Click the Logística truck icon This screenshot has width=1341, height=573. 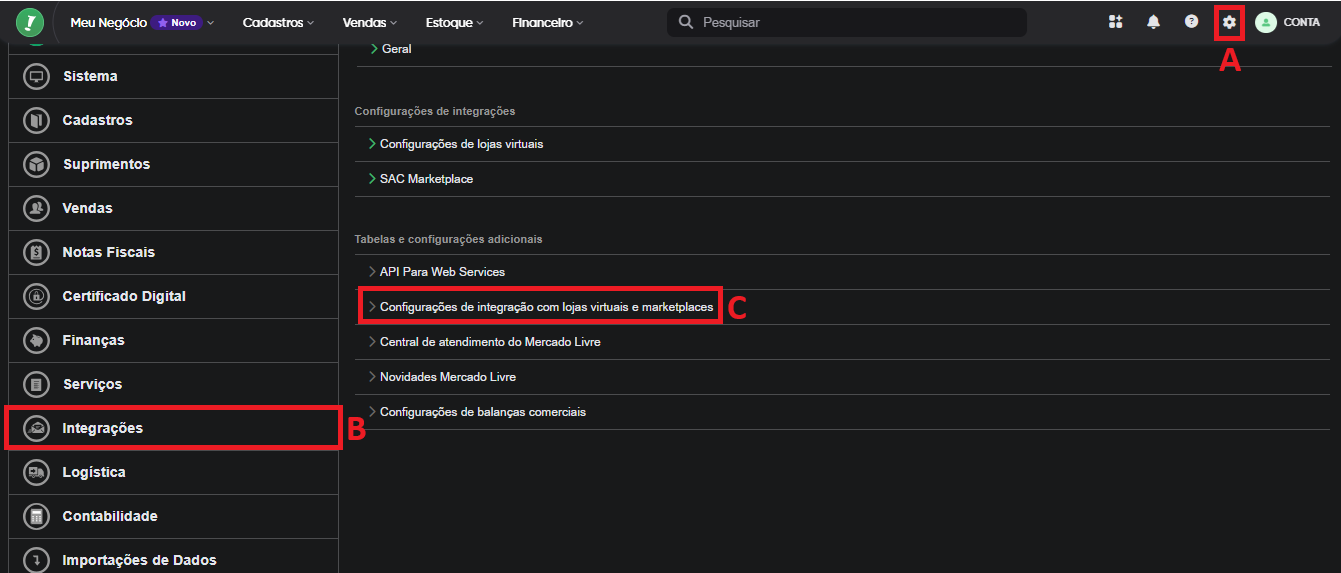(x=36, y=472)
